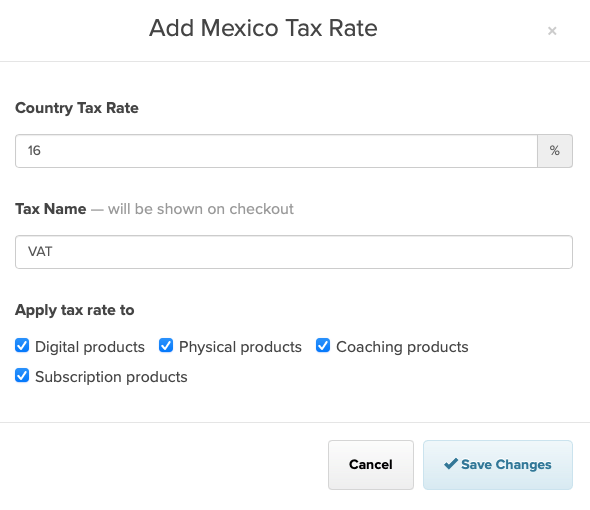Close the Add Mexico Tax Rate dialog
This screenshot has width=590, height=510.
click(552, 30)
